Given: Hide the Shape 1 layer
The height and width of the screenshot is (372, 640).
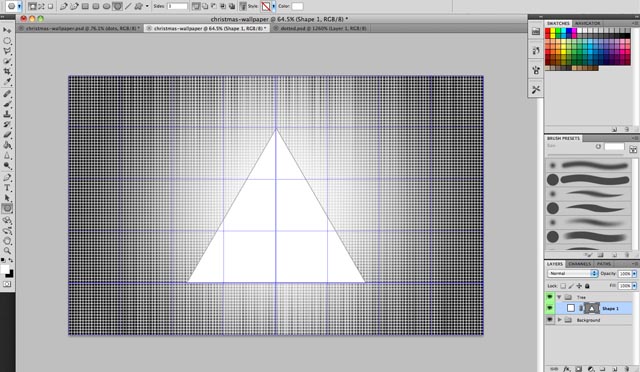Looking at the screenshot, I should pos(550,308).
